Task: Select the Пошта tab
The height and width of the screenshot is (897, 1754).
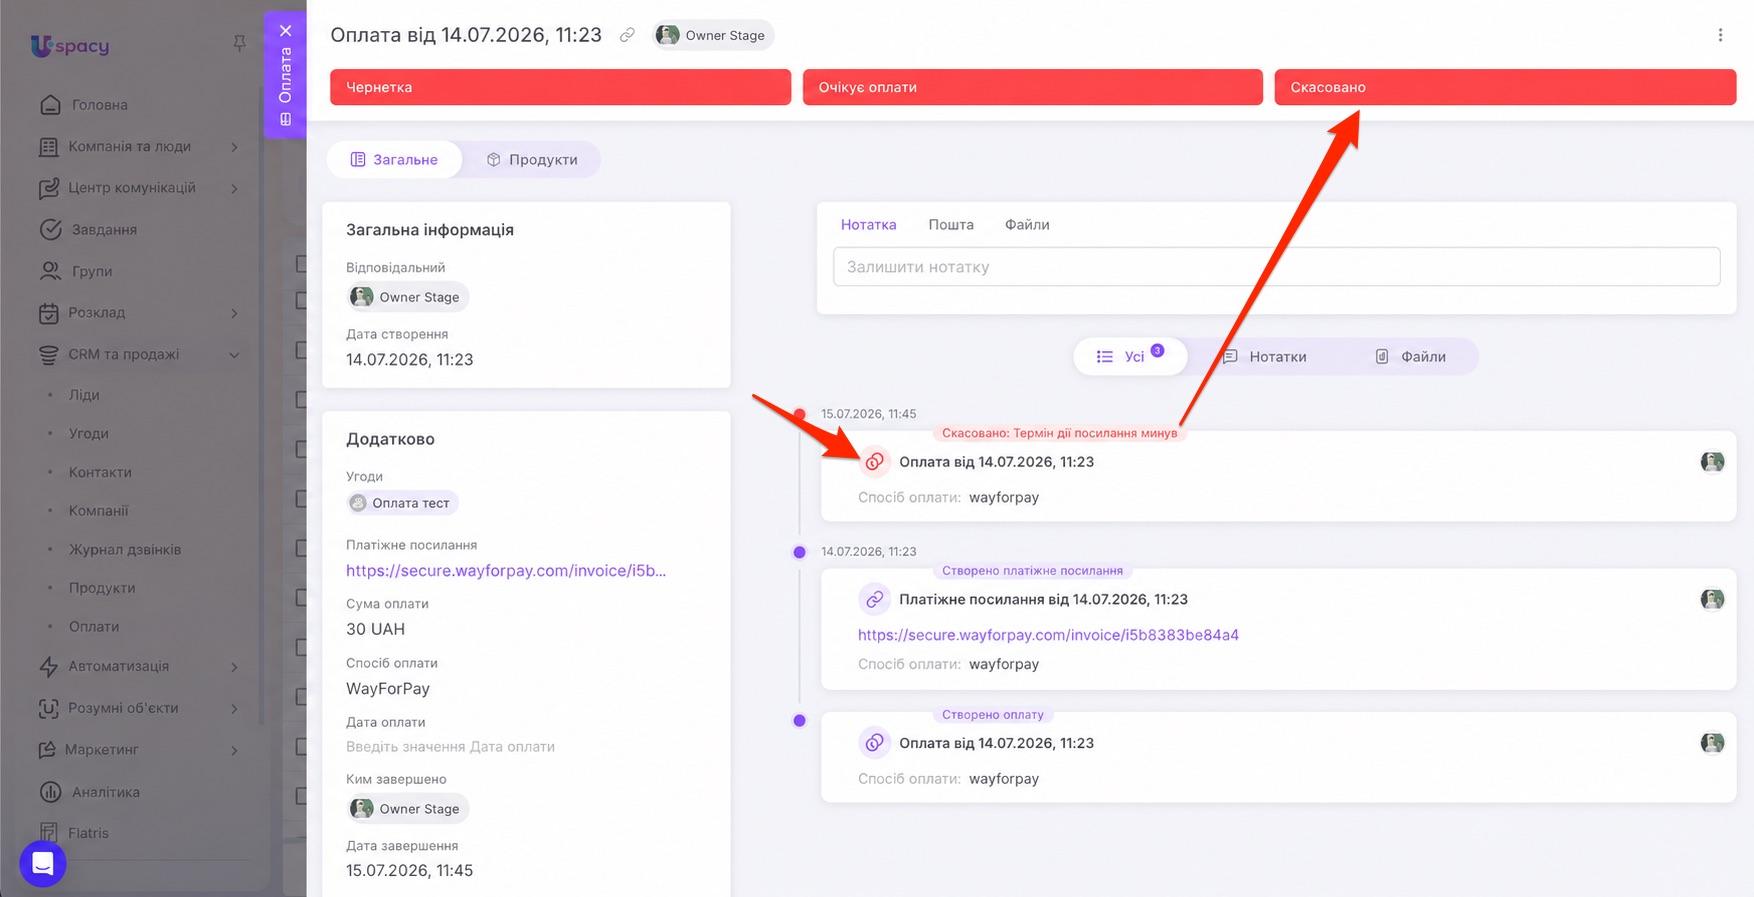Action: click(950, 225)
